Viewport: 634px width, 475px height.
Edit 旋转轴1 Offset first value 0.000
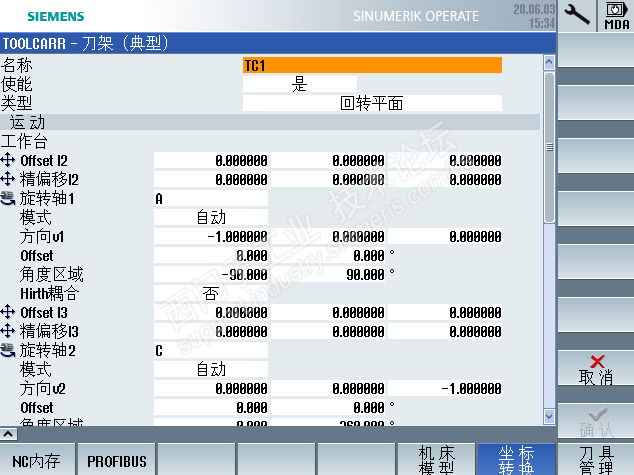click(211, 255)
